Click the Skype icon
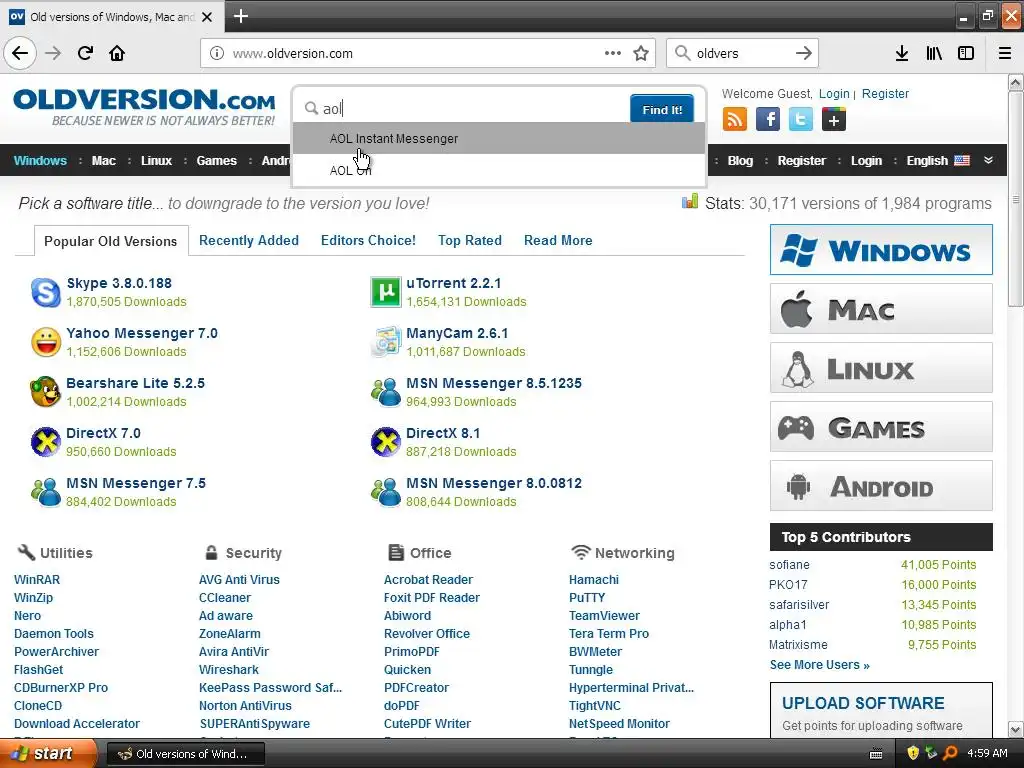 (46, 292)
